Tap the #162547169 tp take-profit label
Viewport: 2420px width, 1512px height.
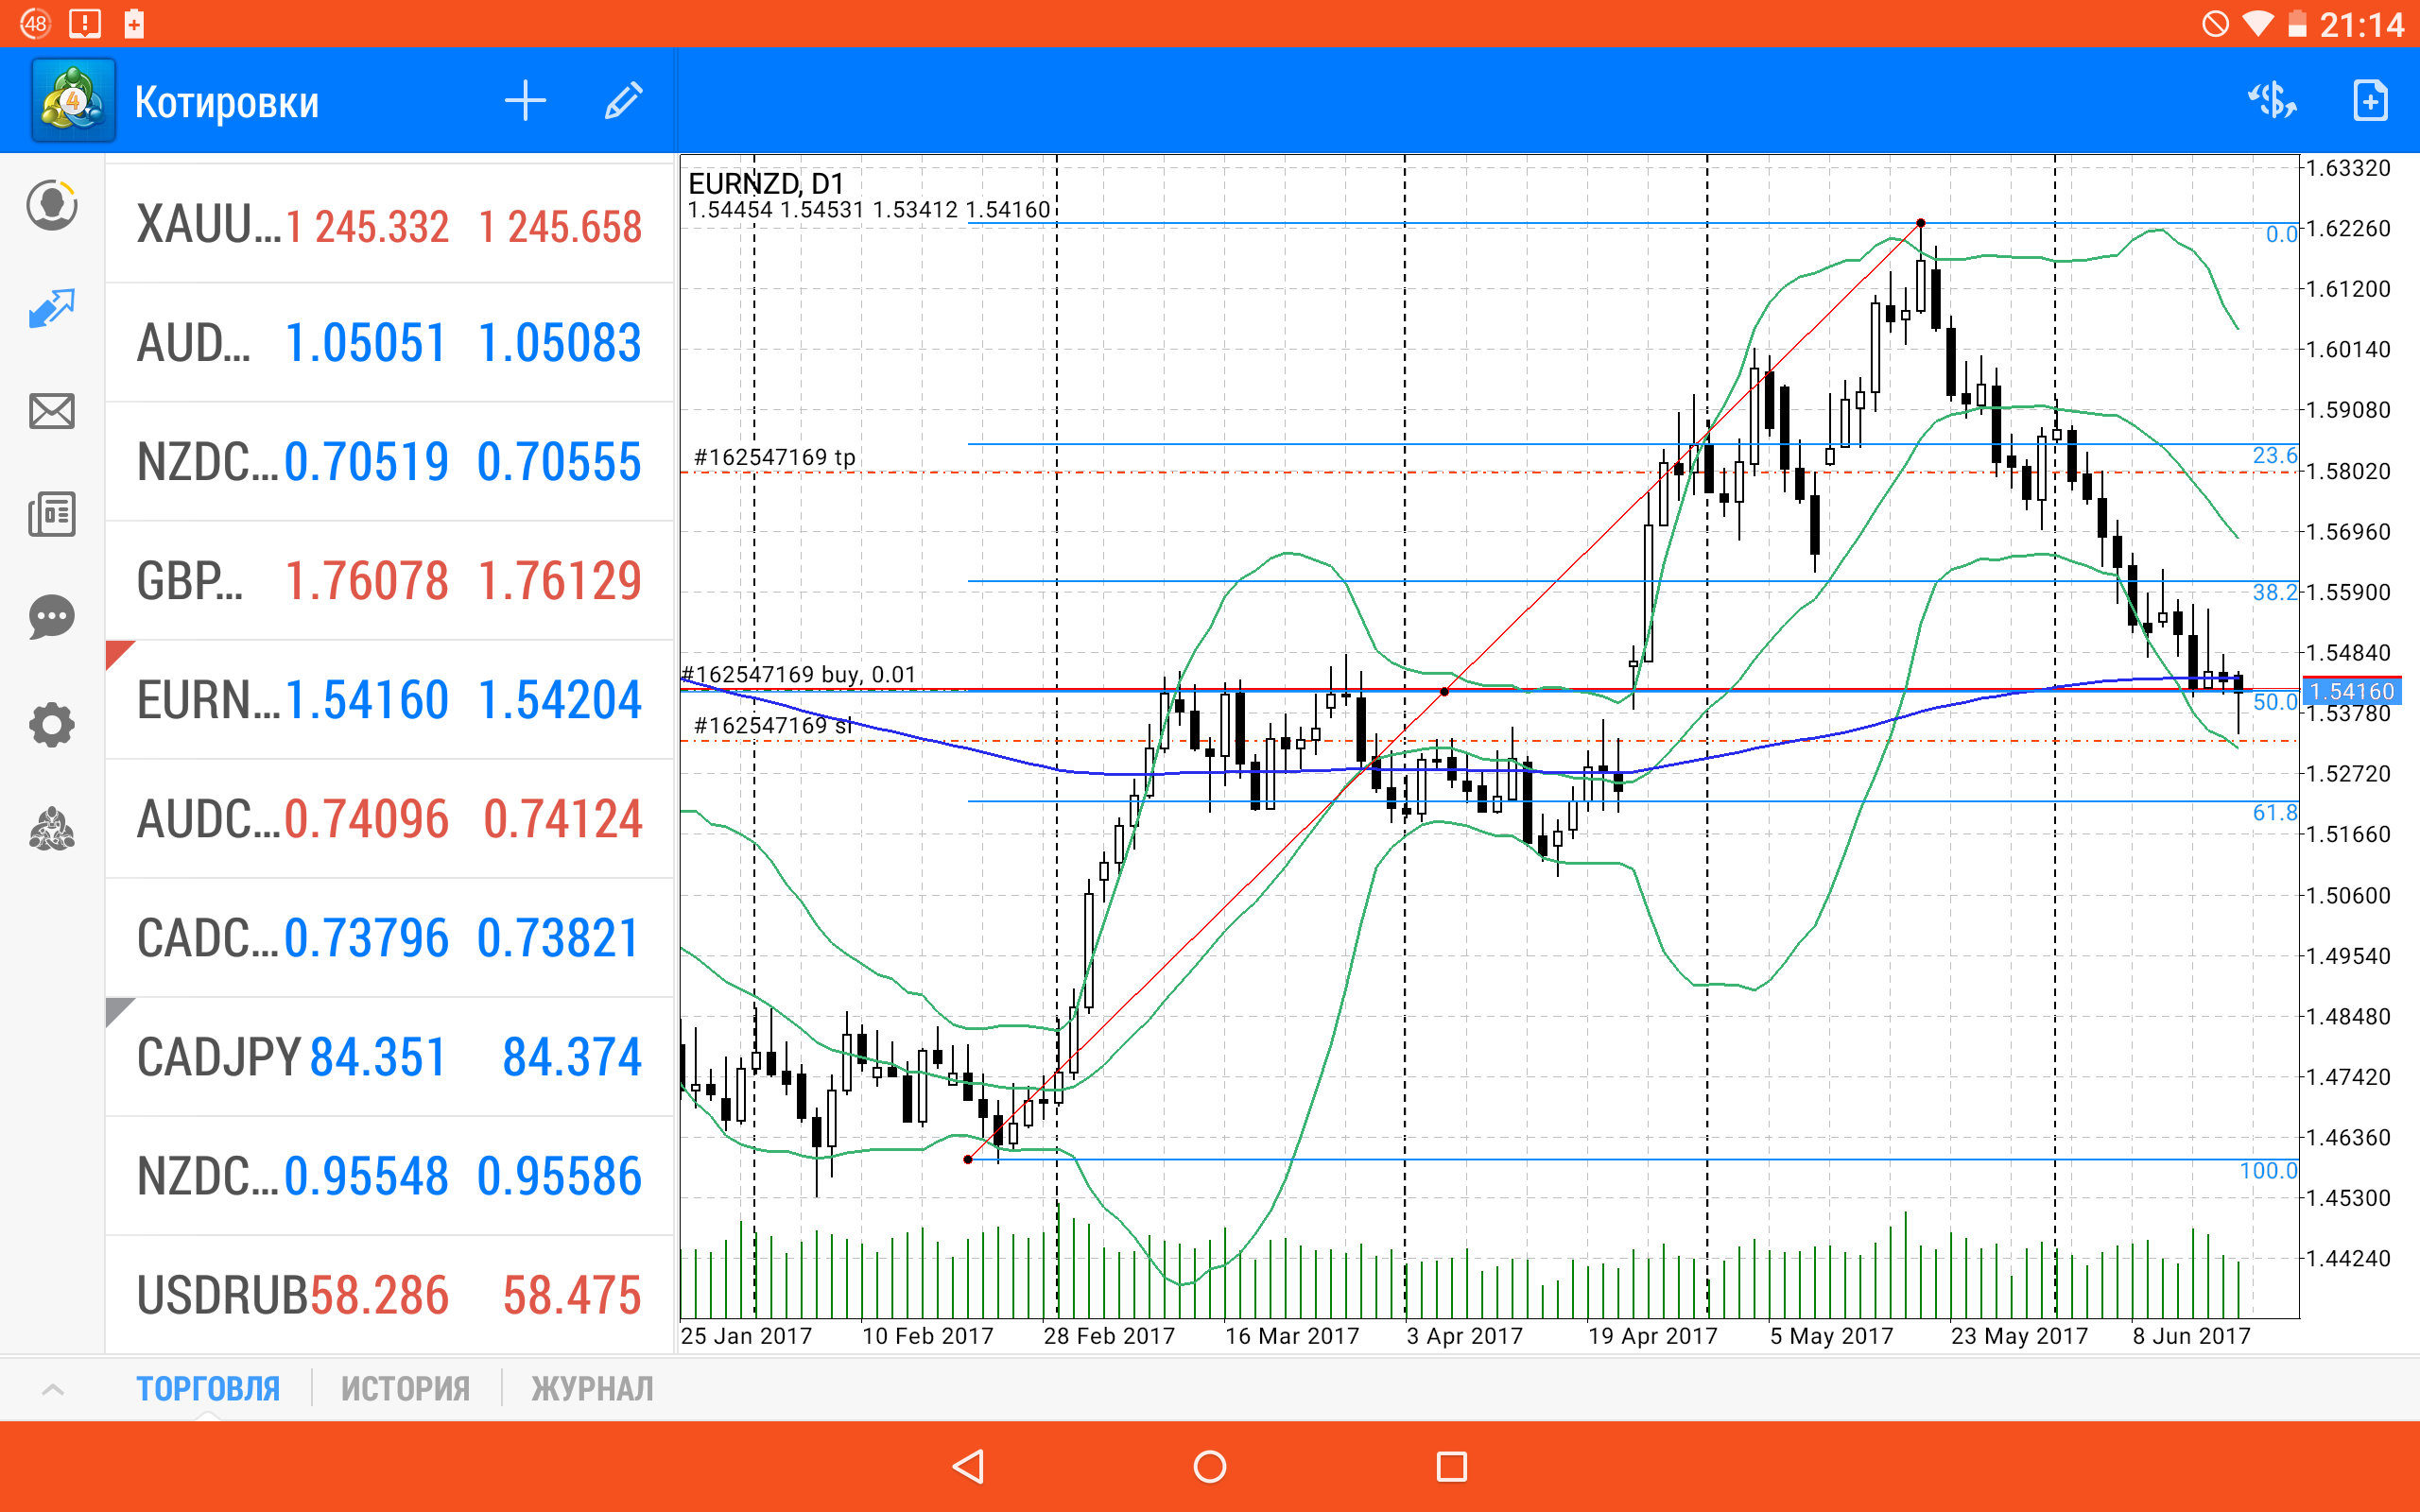coord(775,457)
